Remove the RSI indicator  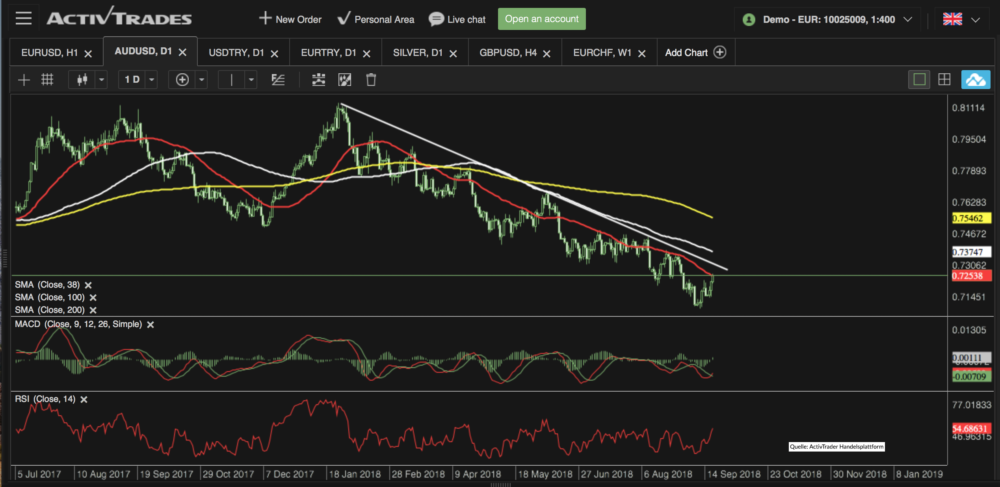click(x=84, y=399)
